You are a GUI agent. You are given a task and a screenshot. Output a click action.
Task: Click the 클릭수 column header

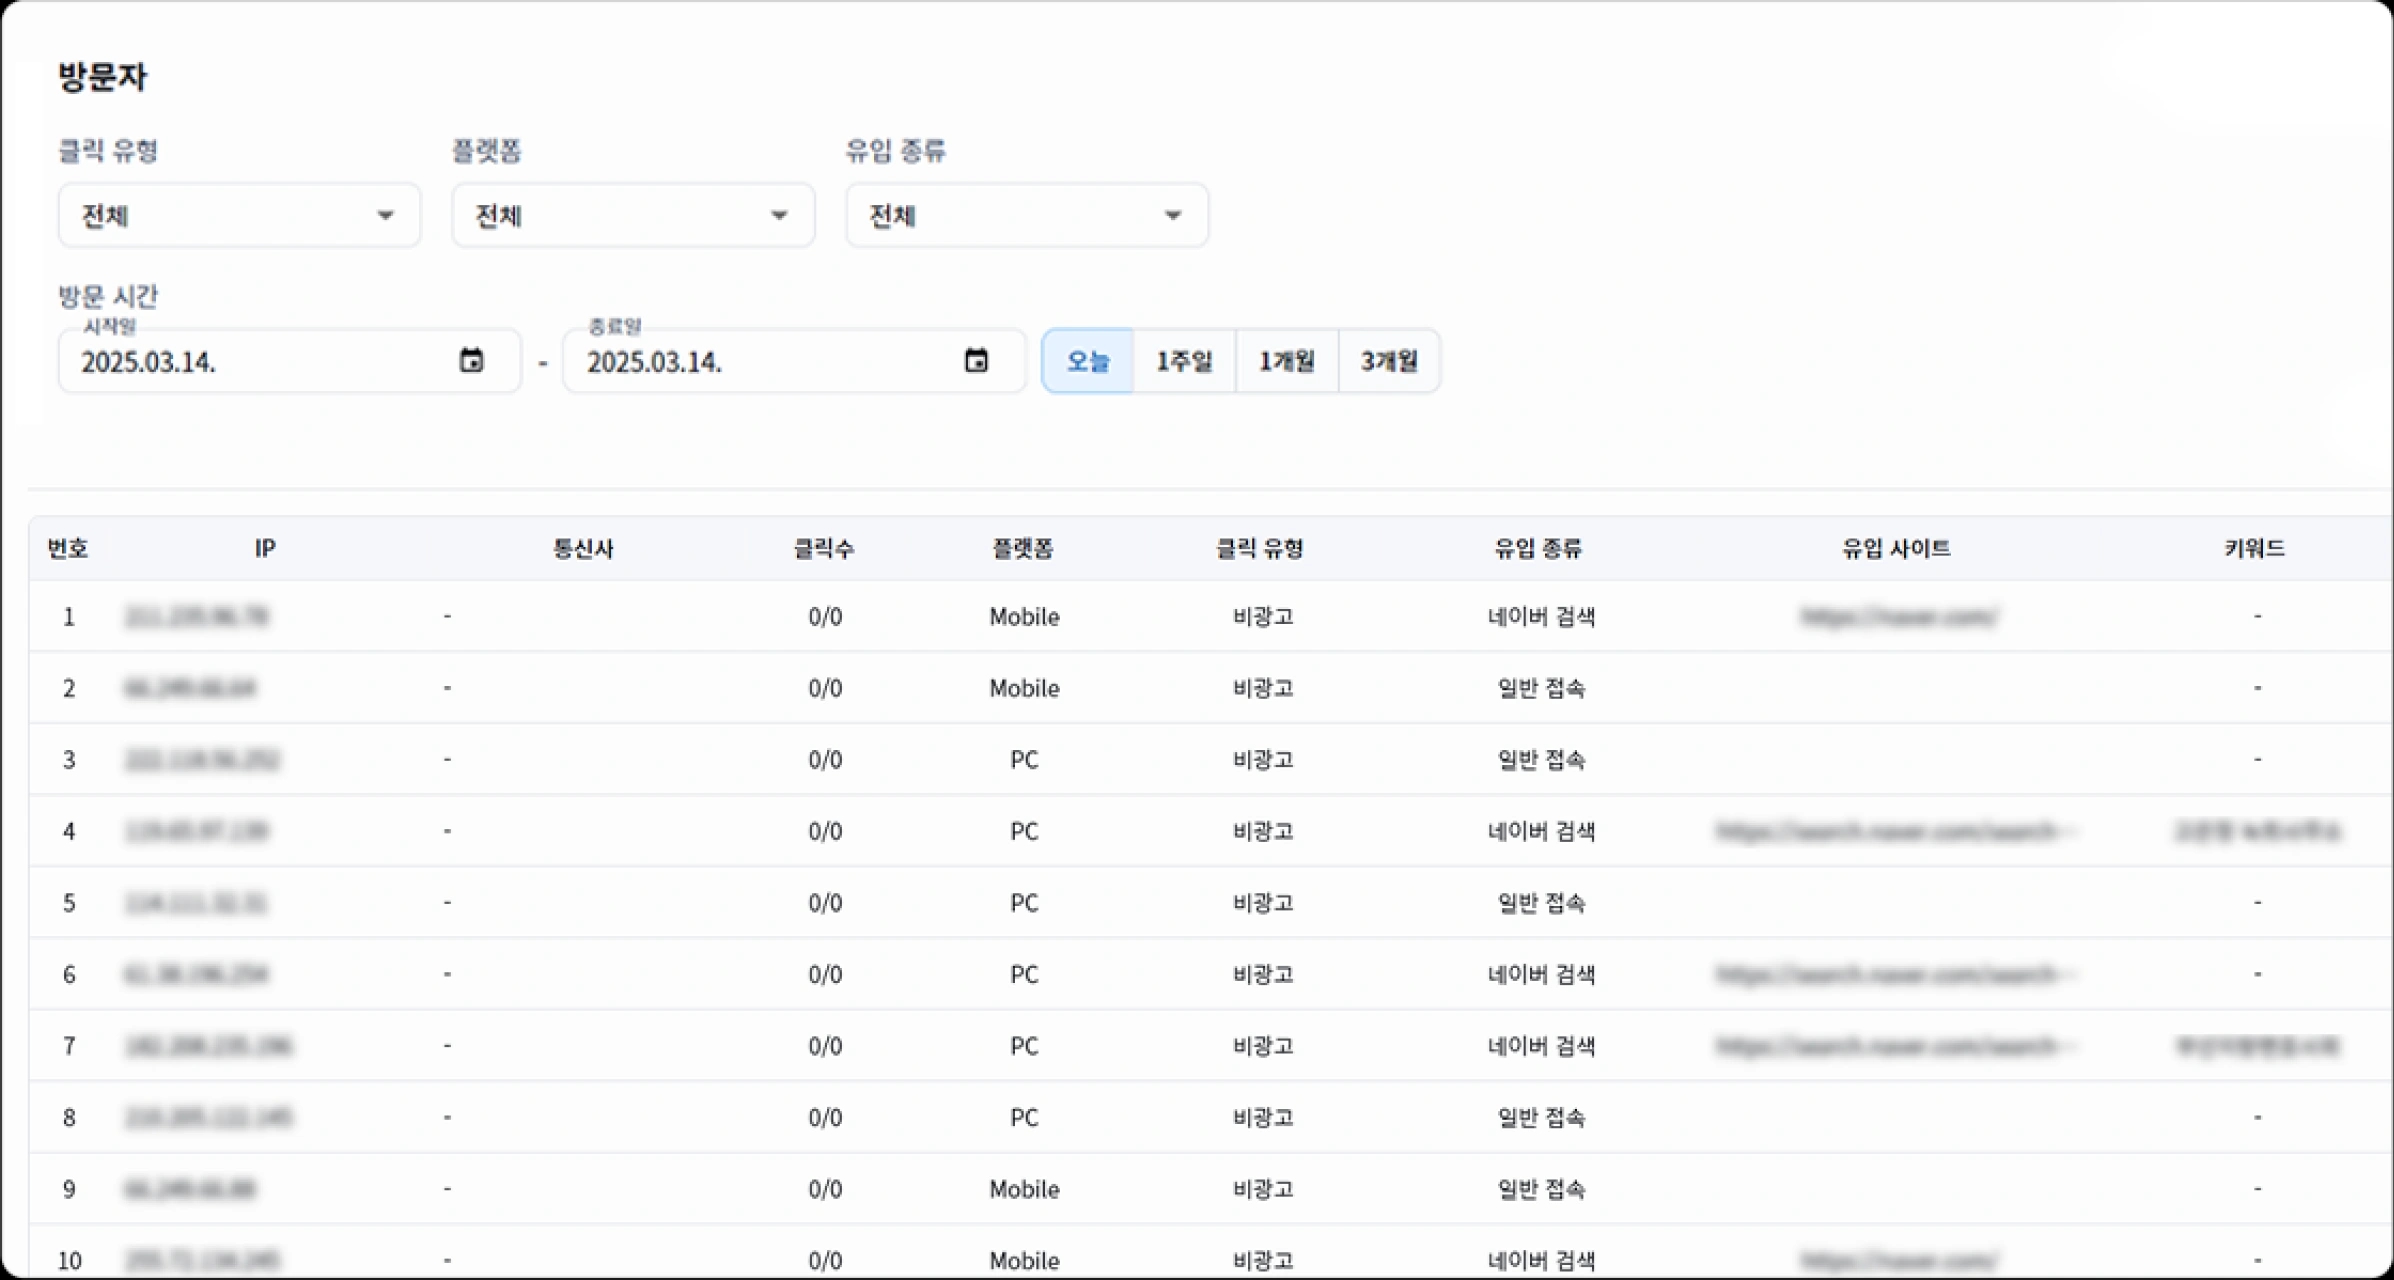click(x=824, y=548)
